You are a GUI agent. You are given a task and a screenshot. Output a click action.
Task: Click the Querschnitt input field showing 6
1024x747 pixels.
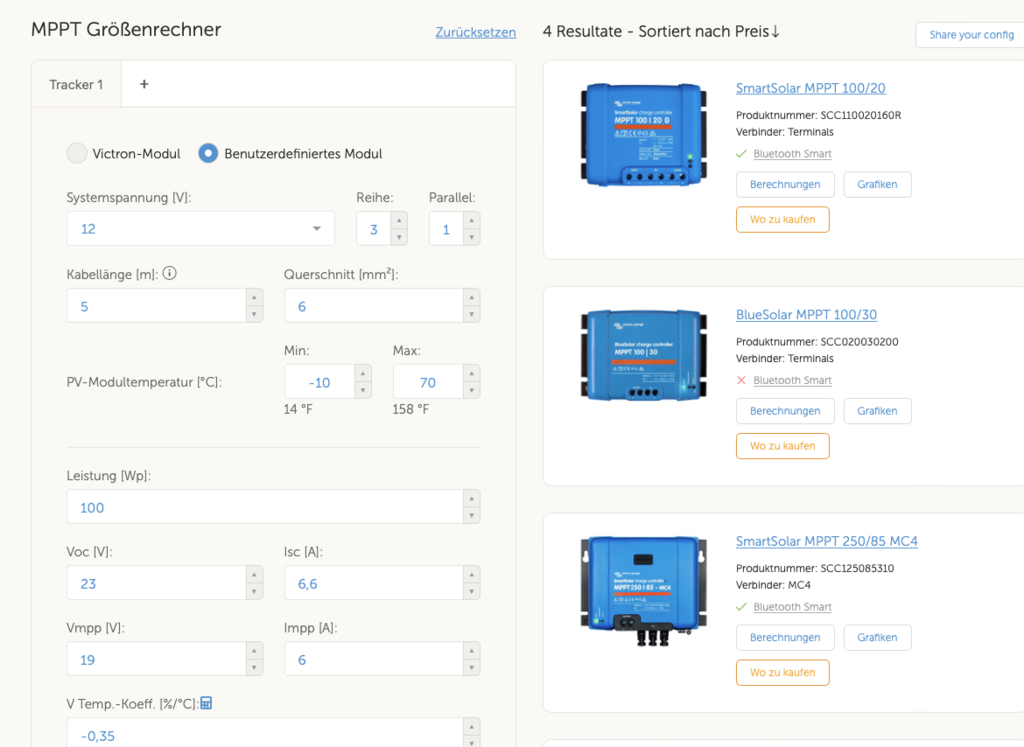(374, 306)
